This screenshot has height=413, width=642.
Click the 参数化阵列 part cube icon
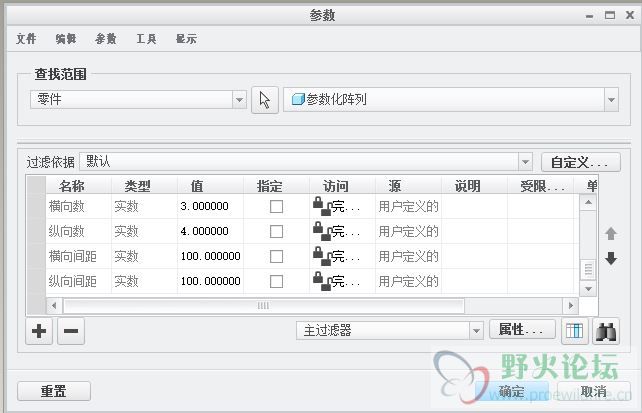tap(298, 99)
